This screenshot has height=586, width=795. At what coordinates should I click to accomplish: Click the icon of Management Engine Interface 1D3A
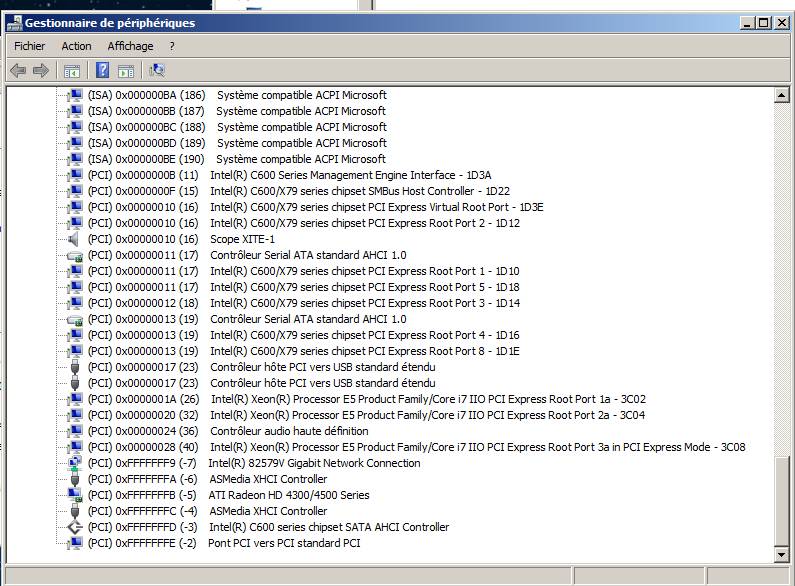[76, 175]
